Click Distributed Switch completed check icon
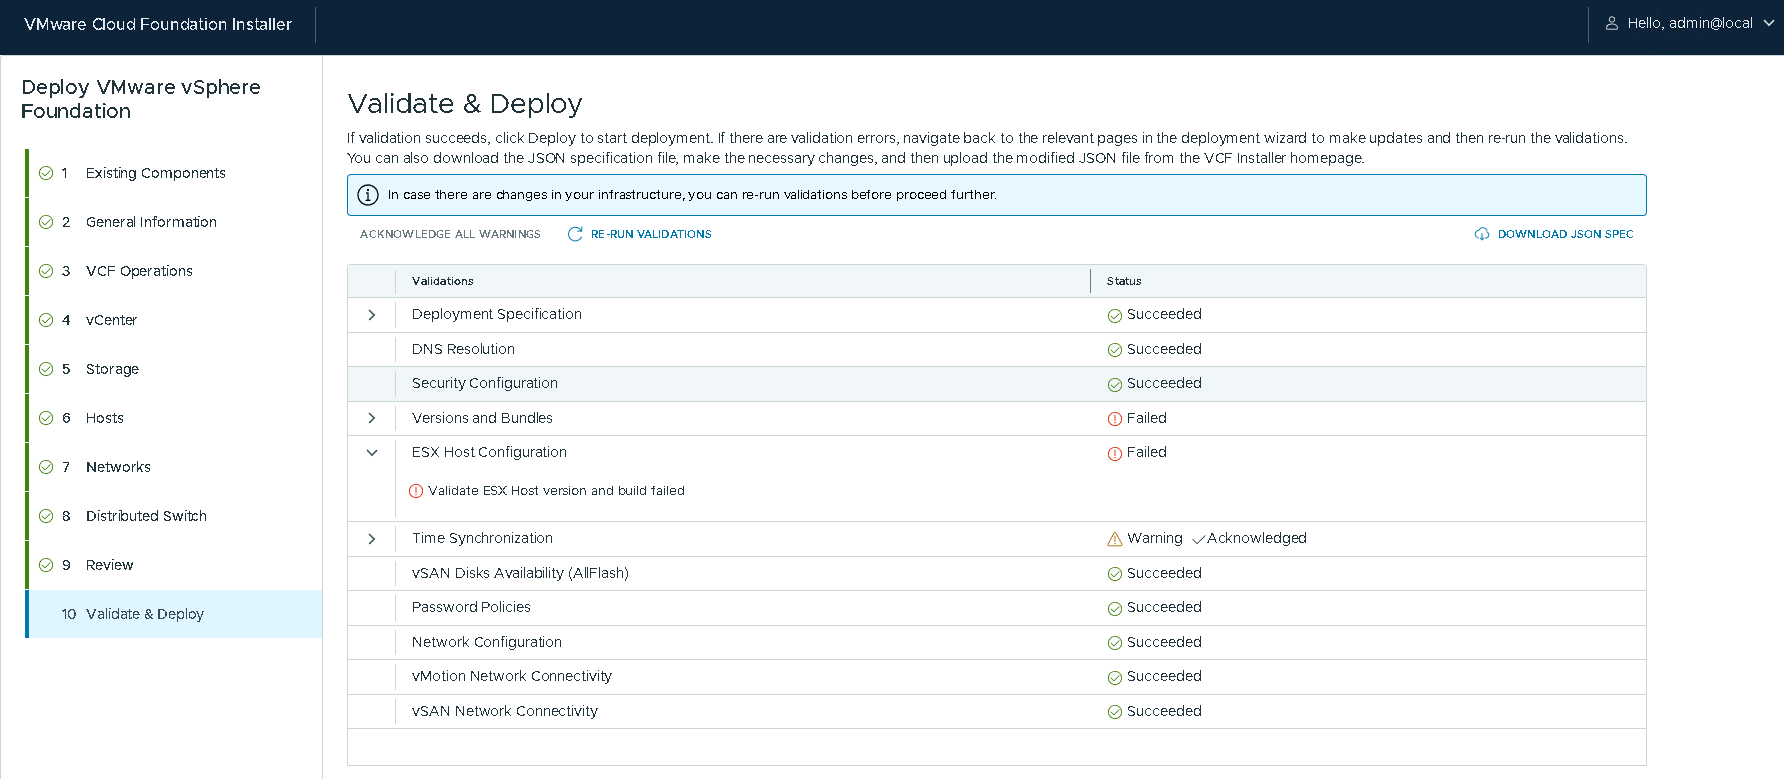1784x779 pixels. coord(46,516)
